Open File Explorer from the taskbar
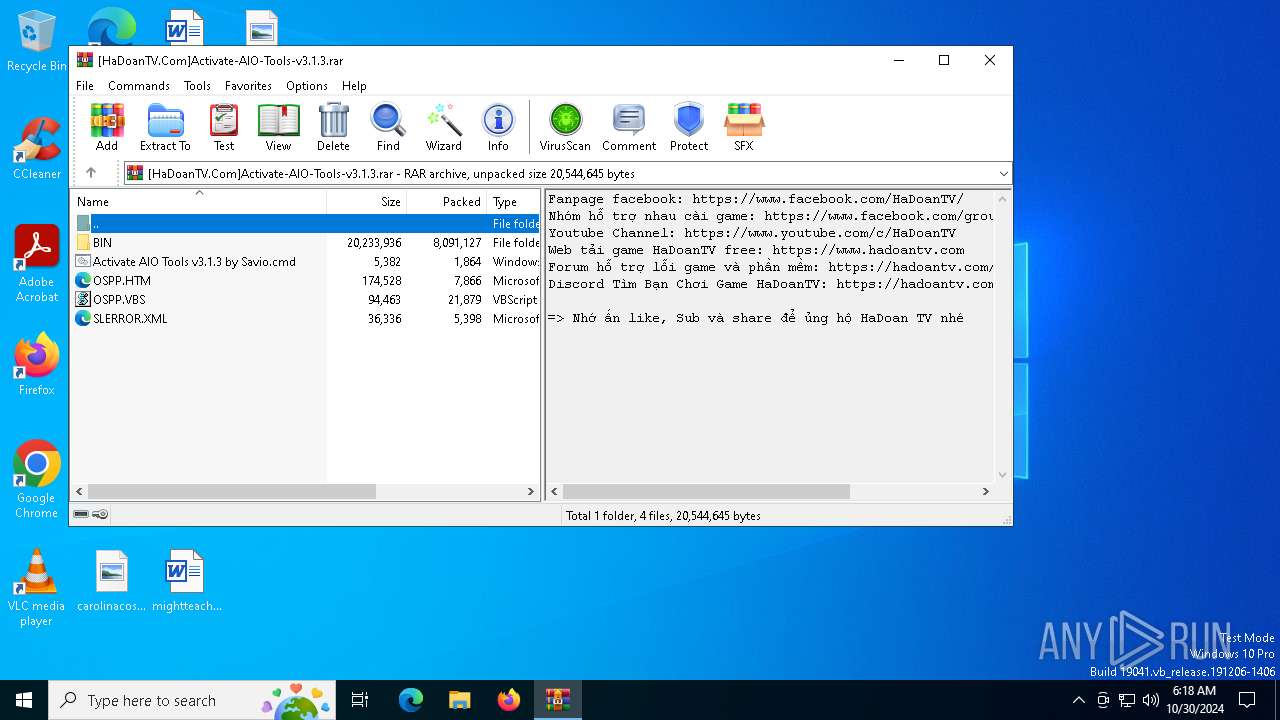 click(x=460, y=700)
